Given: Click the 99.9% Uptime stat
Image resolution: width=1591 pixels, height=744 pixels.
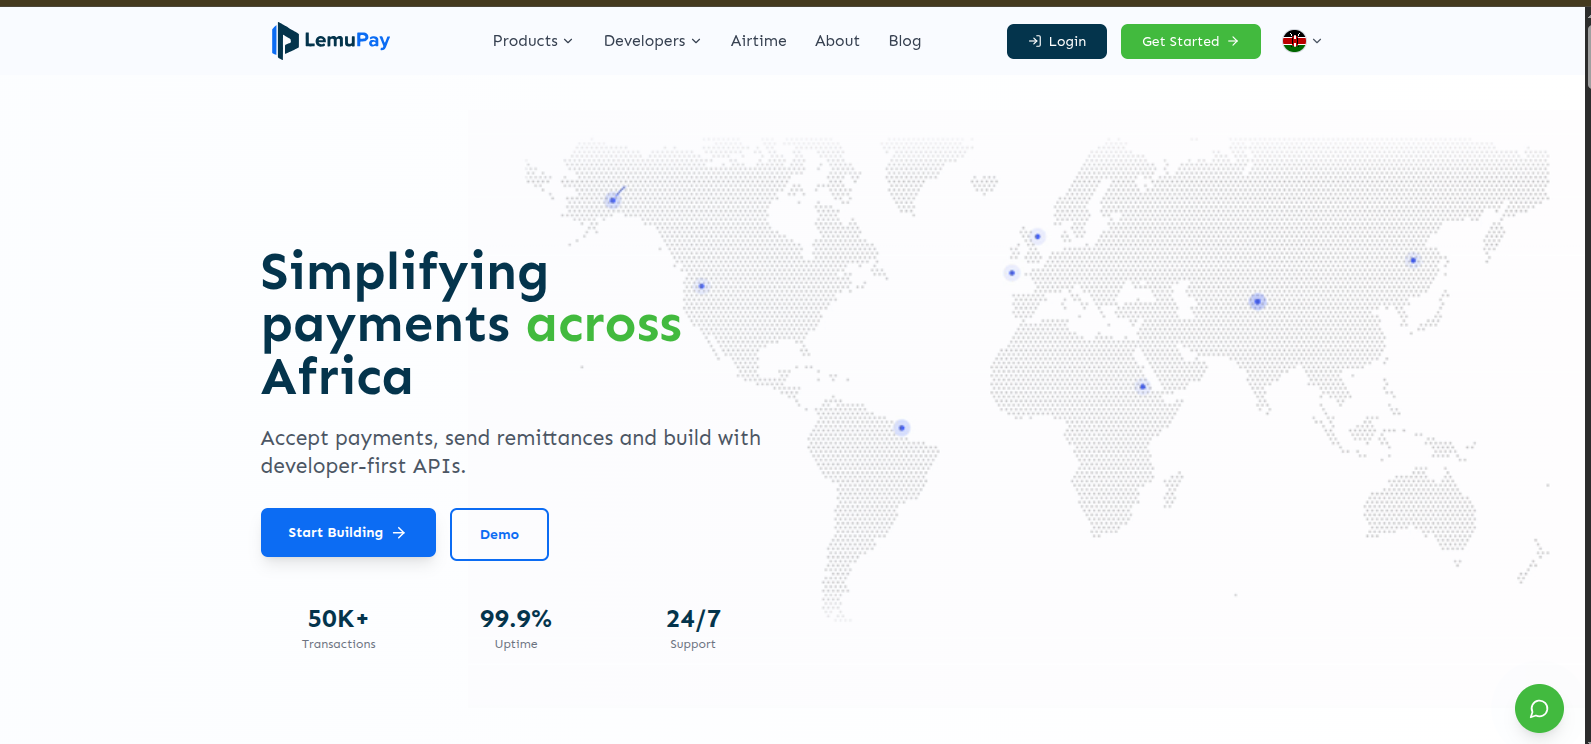Looking at the screenshot, I should point(515,629).
